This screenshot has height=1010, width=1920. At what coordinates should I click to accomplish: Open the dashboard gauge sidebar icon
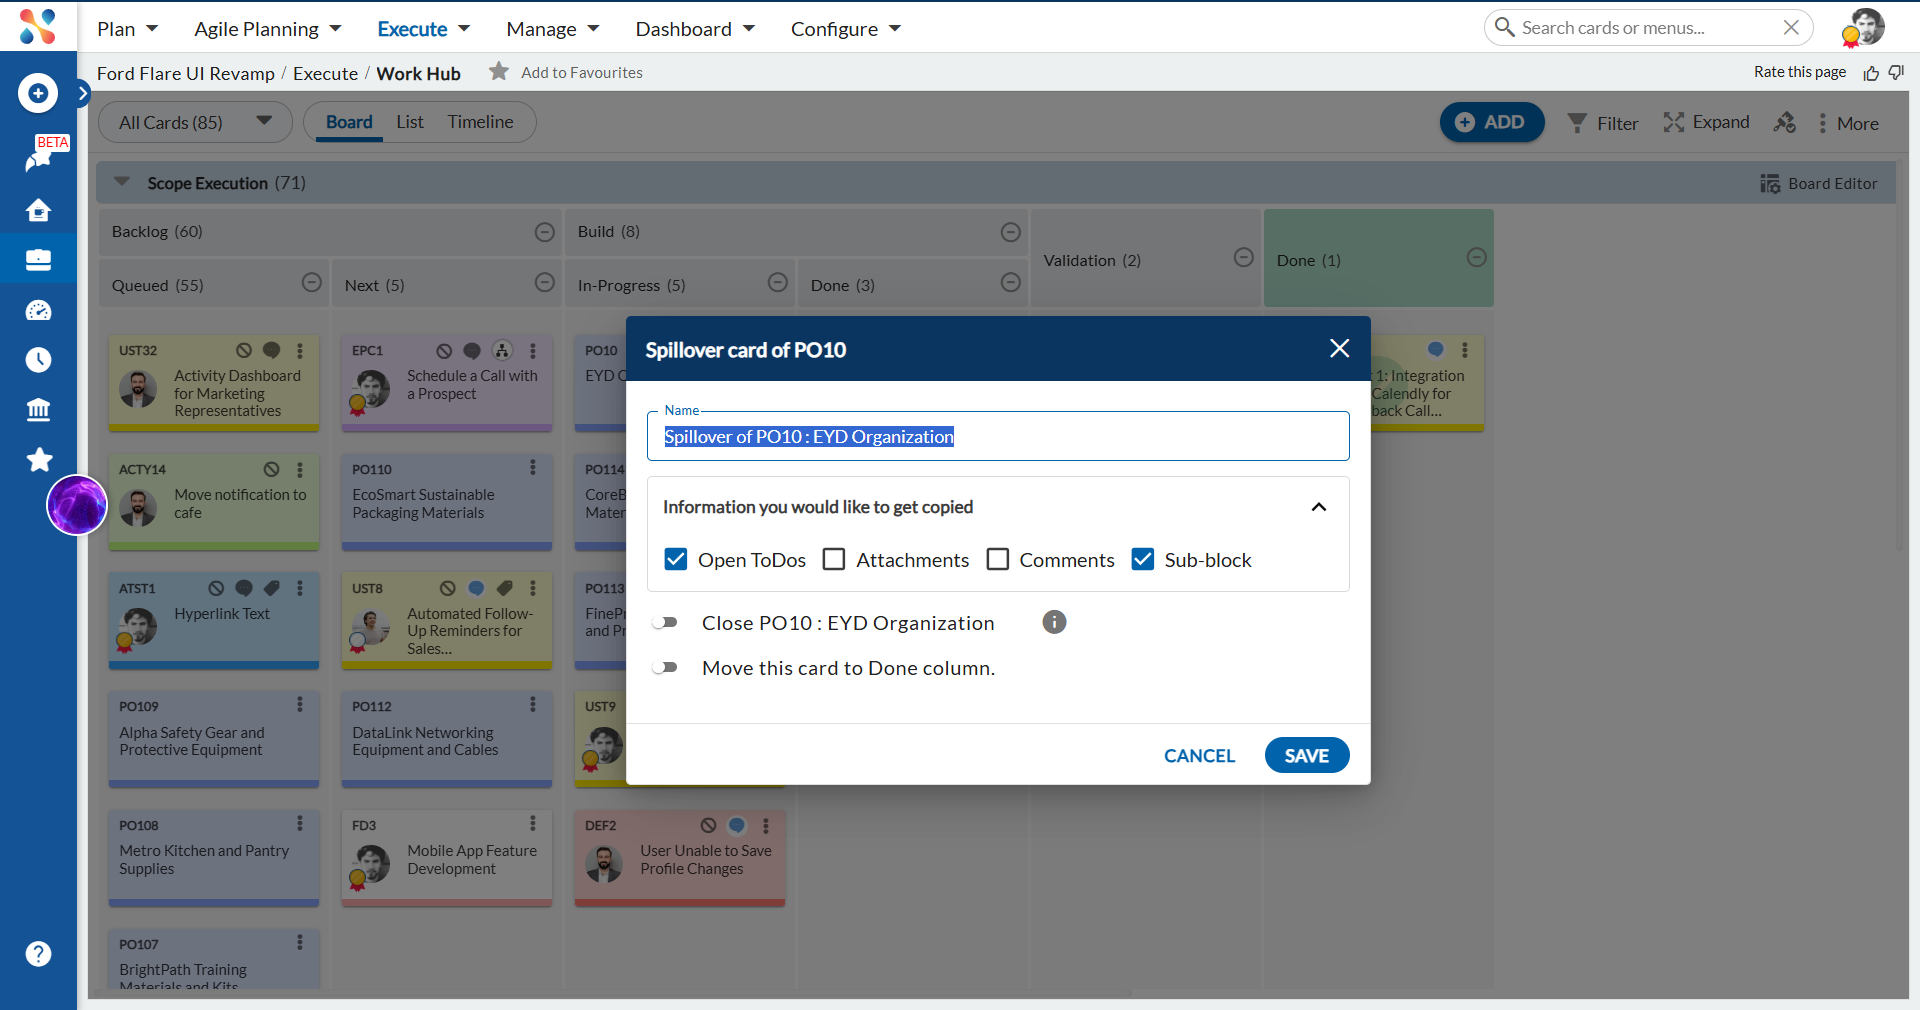point(38,310)
